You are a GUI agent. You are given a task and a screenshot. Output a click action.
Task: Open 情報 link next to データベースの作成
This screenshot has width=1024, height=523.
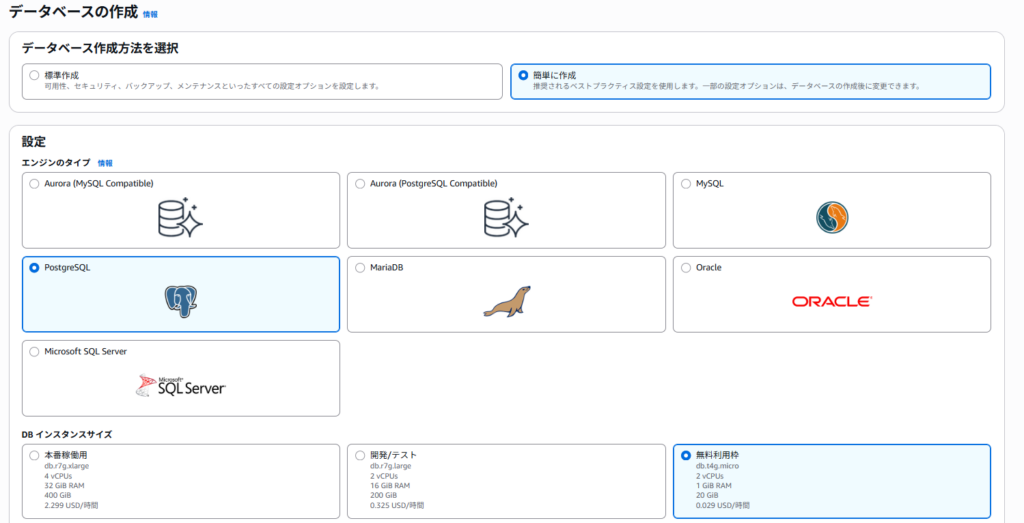(x=150, y=14)
